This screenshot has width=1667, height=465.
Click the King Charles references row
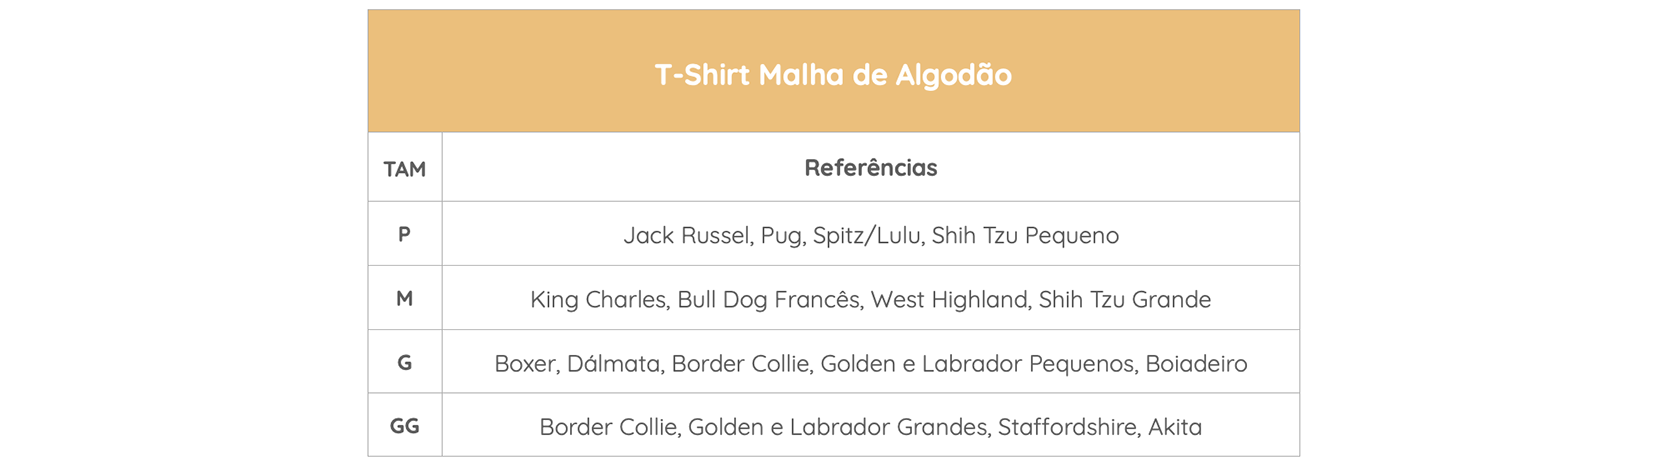pyautogui.click(x=871, y=298)
